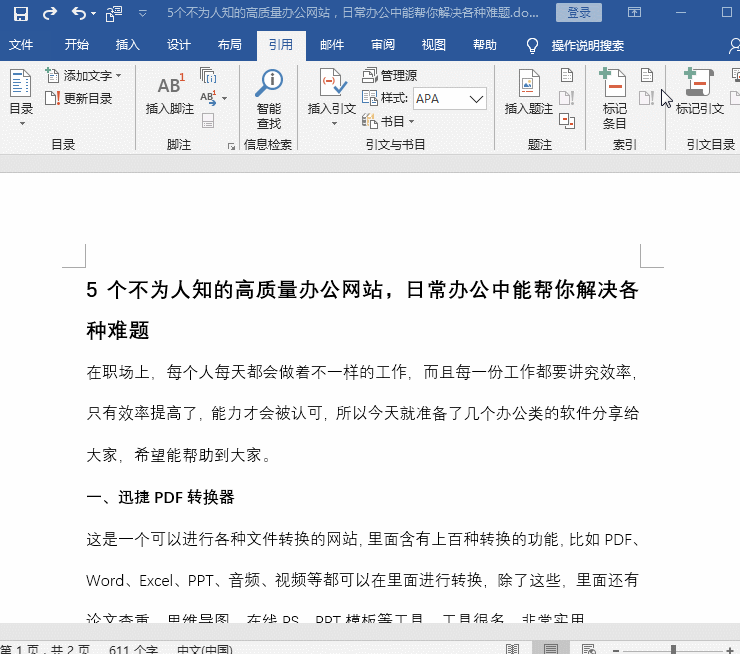This screenshot has width=740, height=654.
Task: Switch to Web Layout view in status bar
Action: click(x=589, y=649)
